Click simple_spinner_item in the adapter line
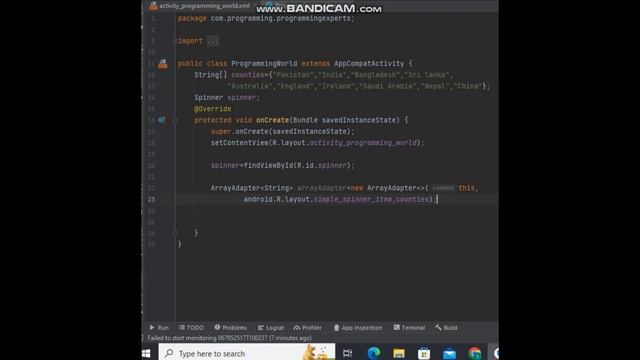The image size is (640, 360). 353,199
